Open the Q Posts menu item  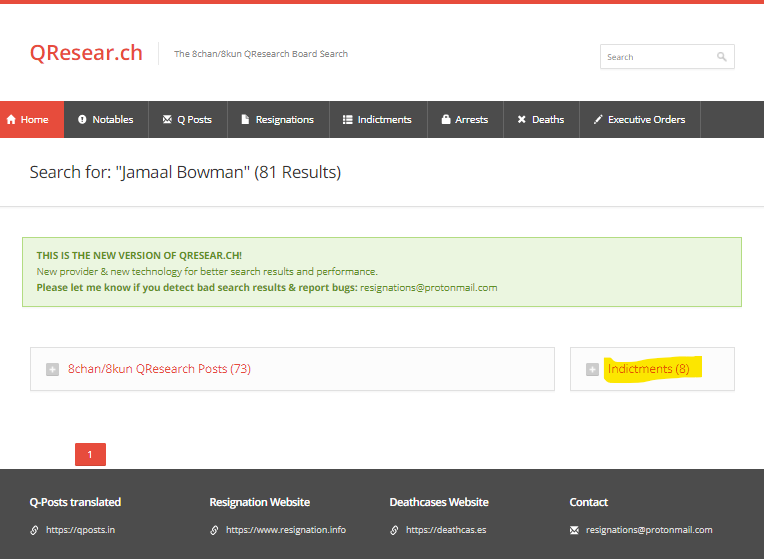tap(188, 119)
